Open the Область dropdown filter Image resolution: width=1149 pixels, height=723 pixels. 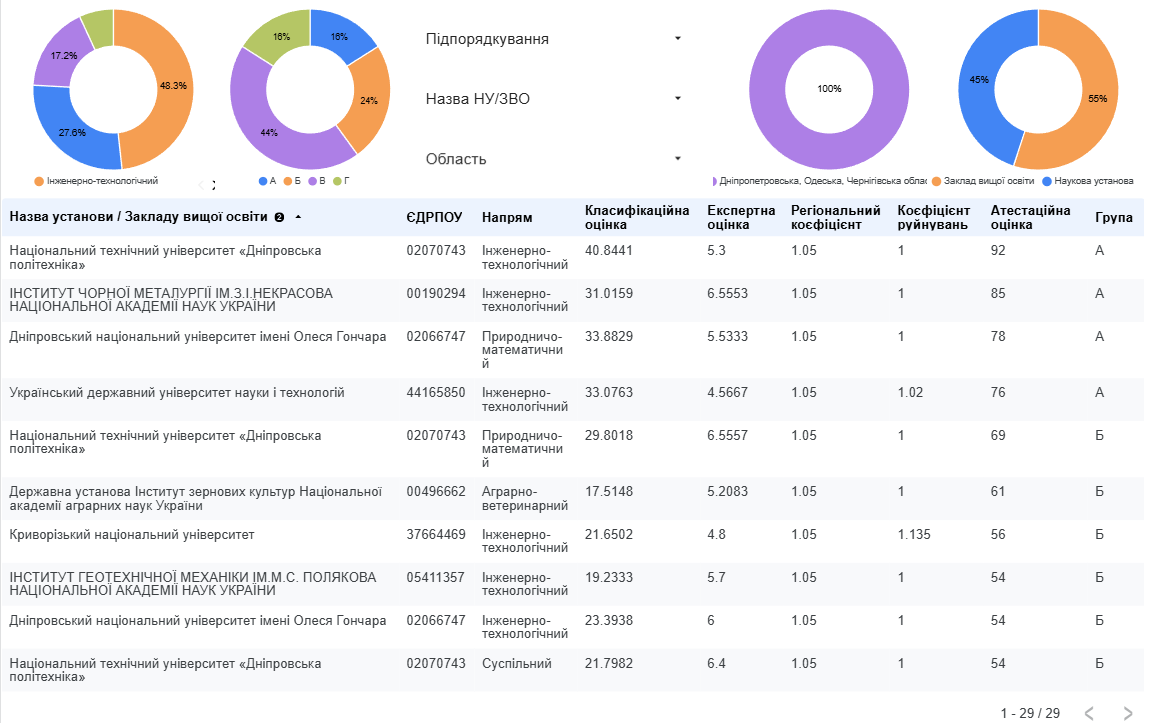pyautogui.click(x=553, y=159)
